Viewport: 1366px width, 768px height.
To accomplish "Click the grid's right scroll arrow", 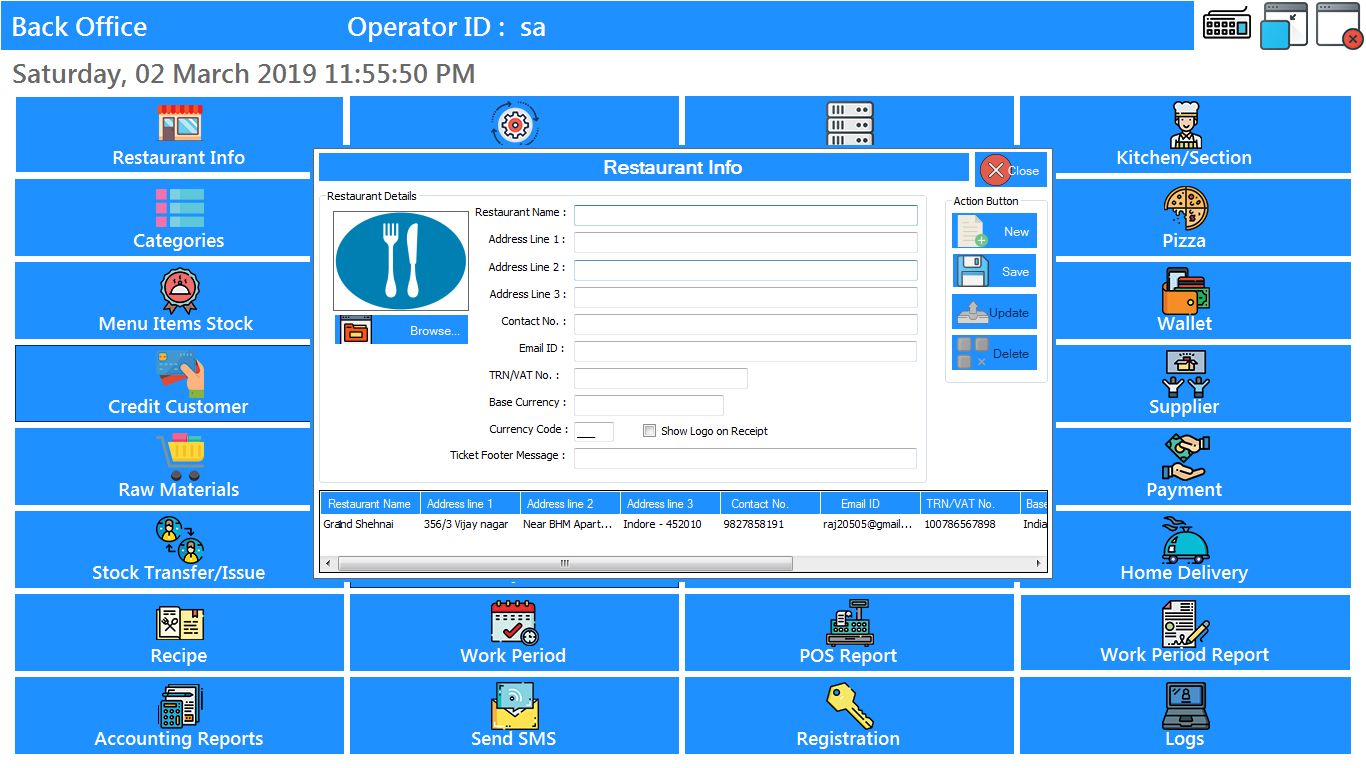I will [x=1039, y=564].
